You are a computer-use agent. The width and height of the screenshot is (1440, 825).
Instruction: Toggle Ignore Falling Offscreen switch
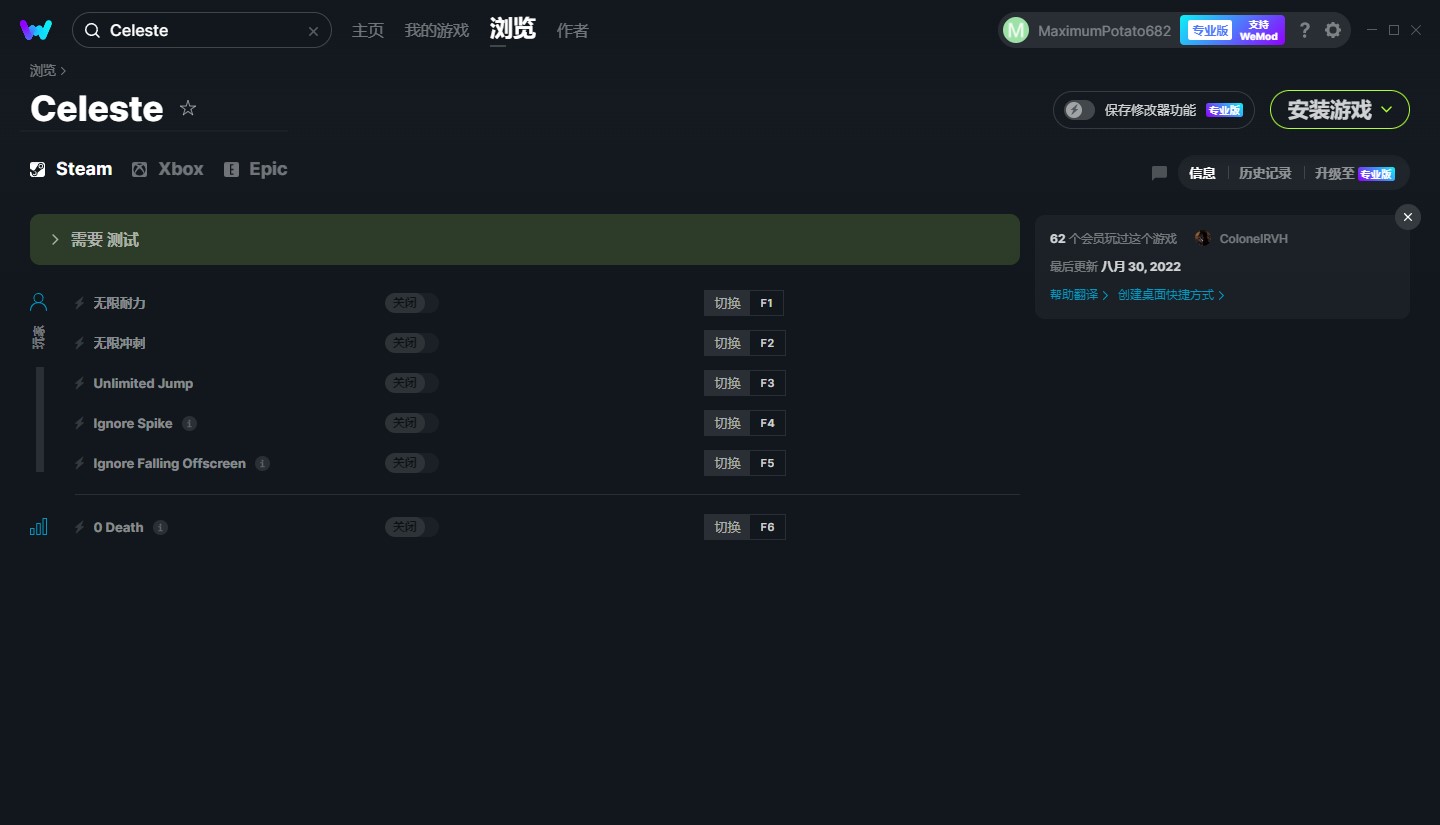pyautogui.click(x=412, y=463)
